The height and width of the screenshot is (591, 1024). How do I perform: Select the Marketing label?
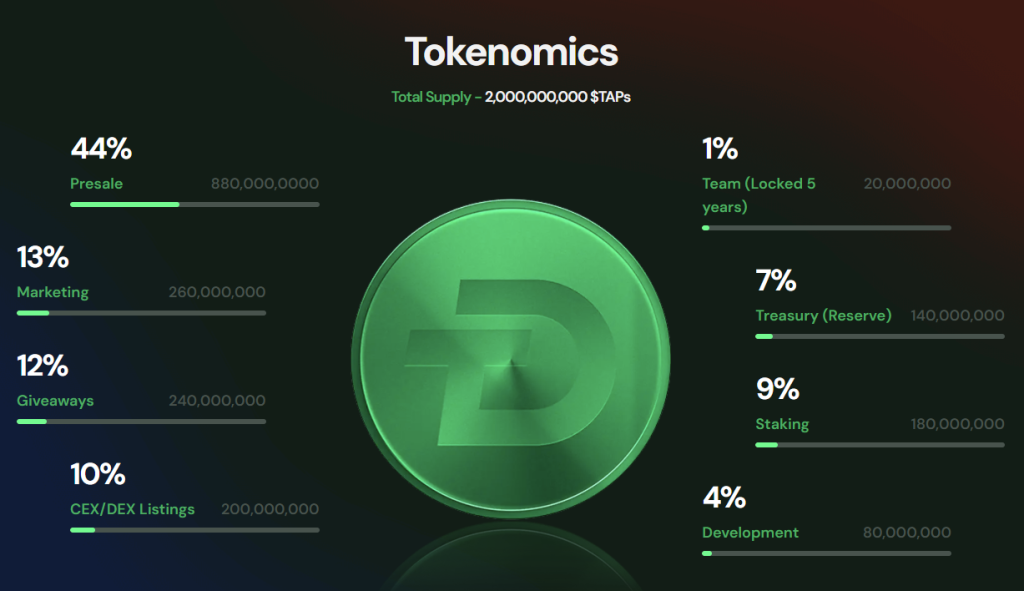pos(52,292)
